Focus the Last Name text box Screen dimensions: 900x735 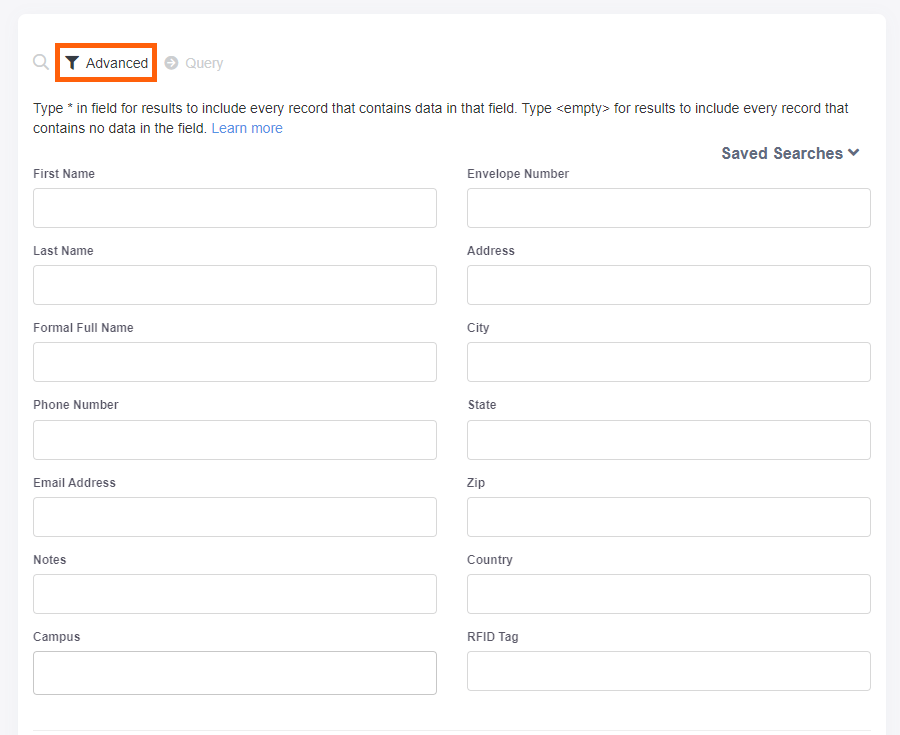tap(235, 285)
